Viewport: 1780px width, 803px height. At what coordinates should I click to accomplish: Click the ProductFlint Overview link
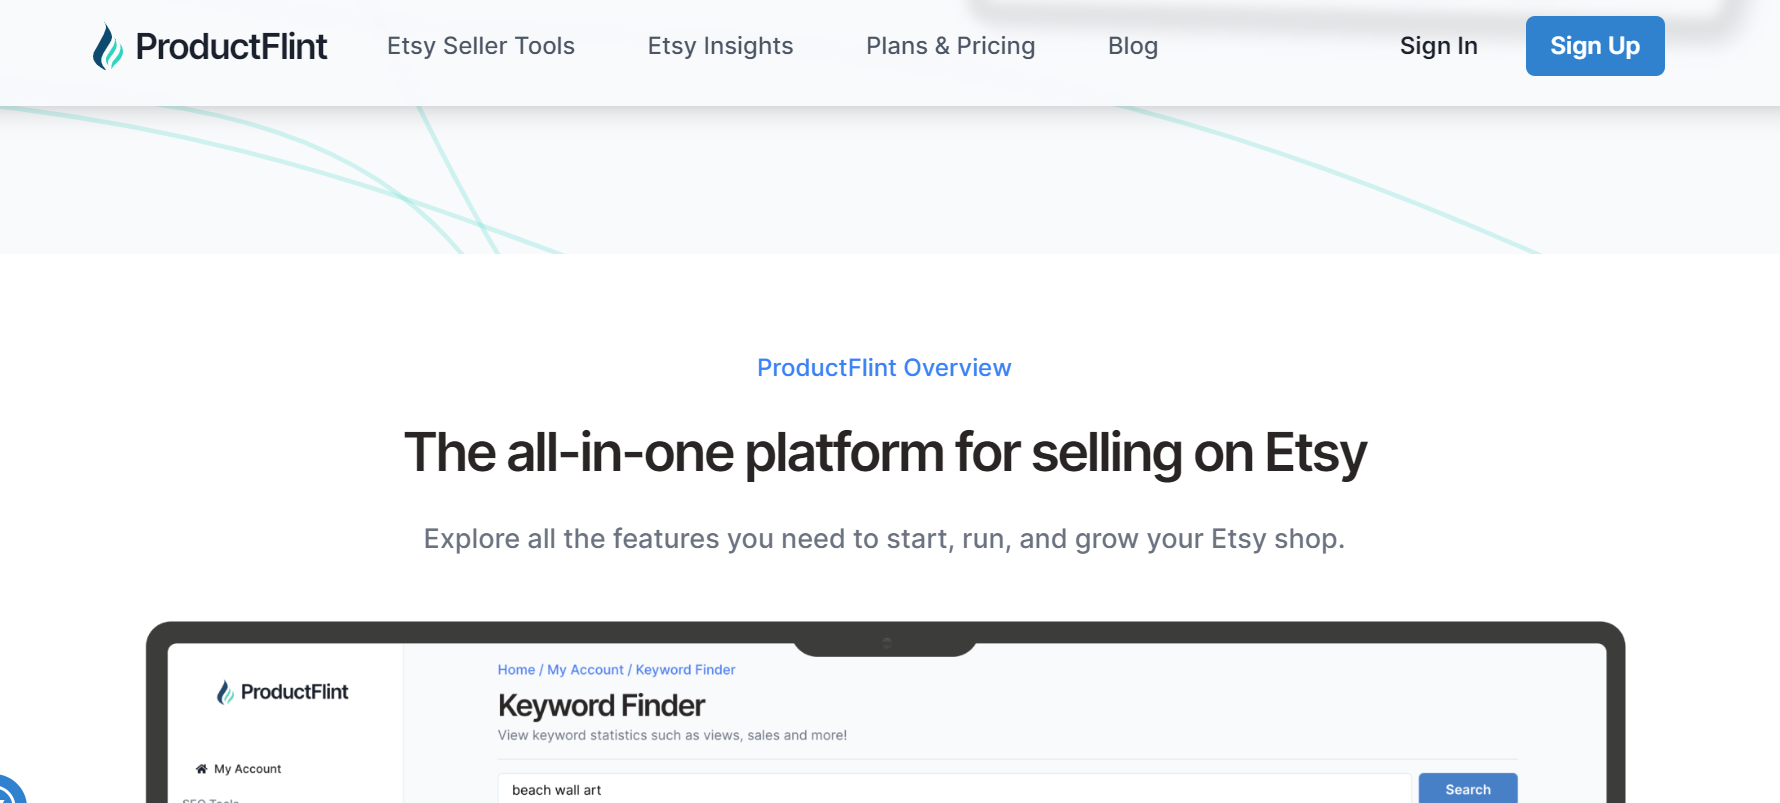click(x=884, y=368)
